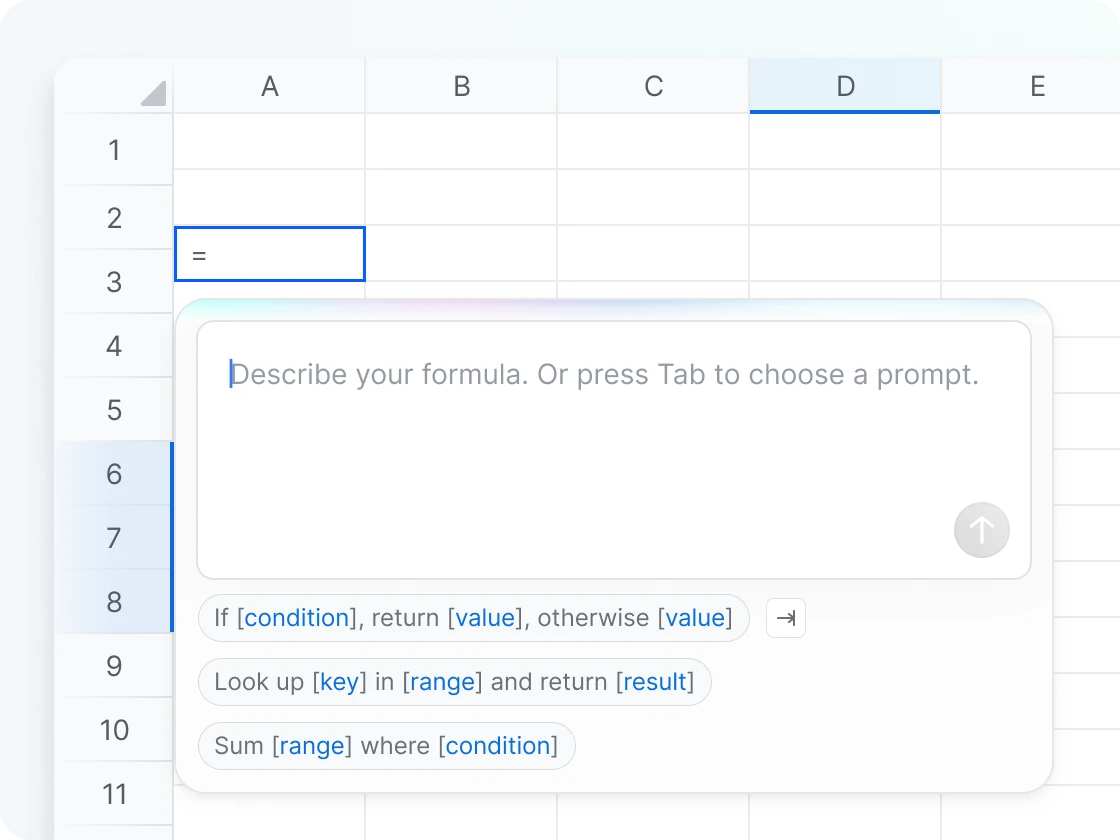1120x840 pixels.
Task: Select column A header
Action: 269,86
